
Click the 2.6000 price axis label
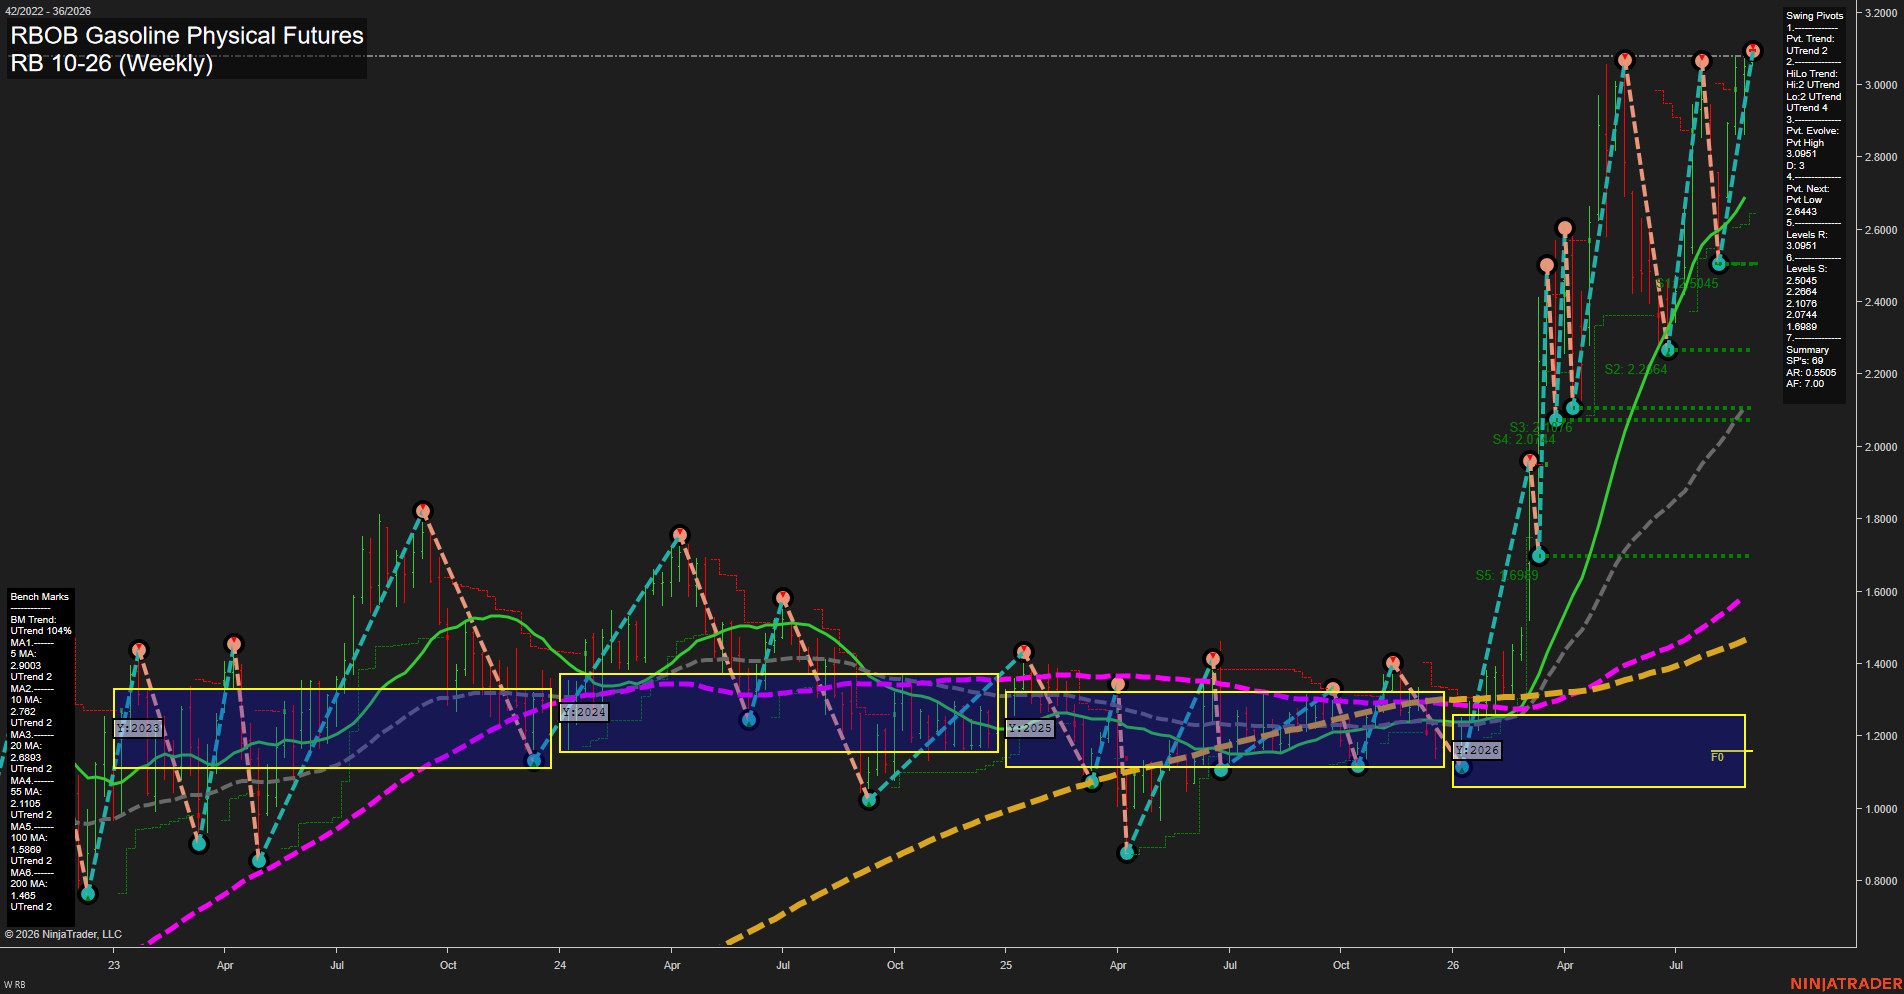click(x=1880, y=230)
